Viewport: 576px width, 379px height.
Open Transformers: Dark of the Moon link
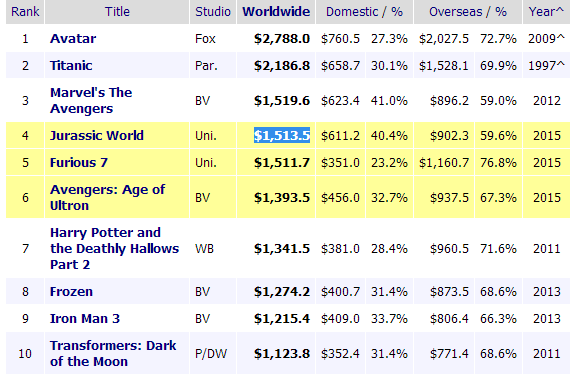click(113, 353)
